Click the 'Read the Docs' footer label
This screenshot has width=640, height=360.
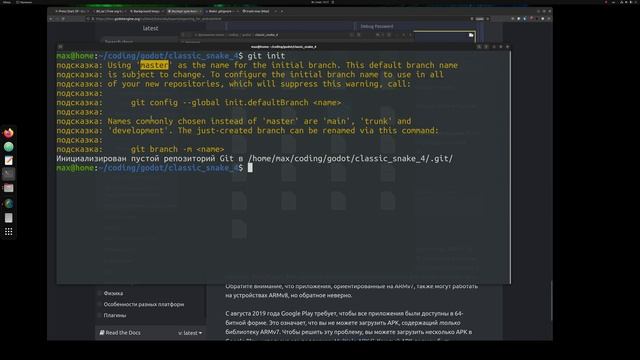point(120,333)
